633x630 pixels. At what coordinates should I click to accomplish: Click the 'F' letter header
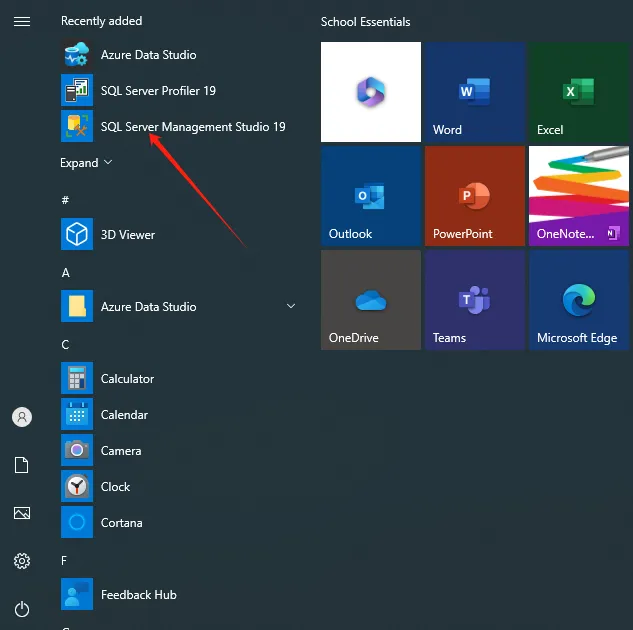[x=64, y=561]
